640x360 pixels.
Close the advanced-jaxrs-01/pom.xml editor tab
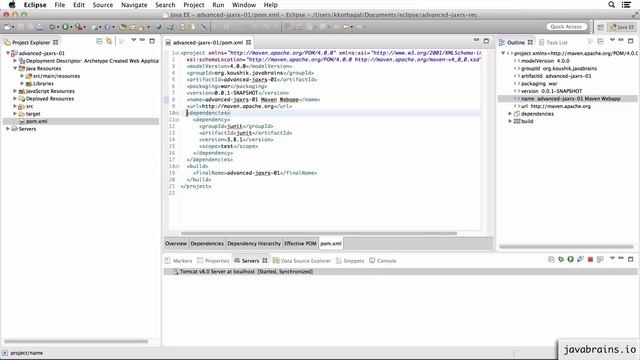(249, 42)
